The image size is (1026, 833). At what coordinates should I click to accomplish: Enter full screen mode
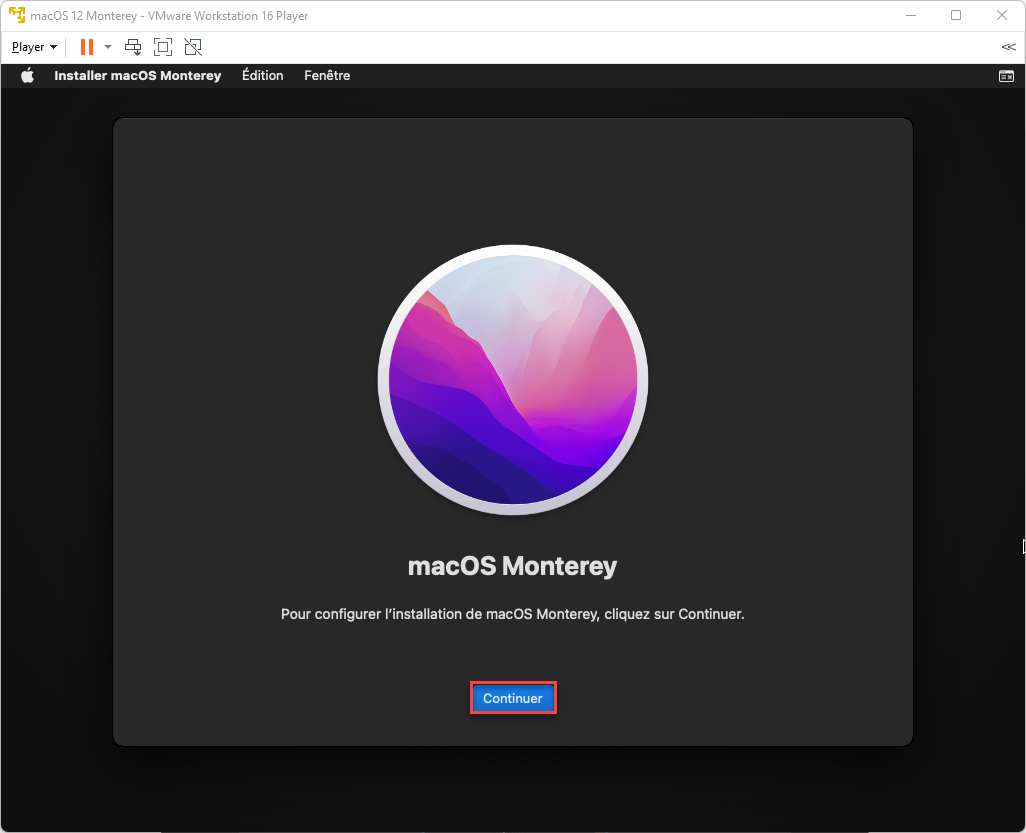point(163,47)
